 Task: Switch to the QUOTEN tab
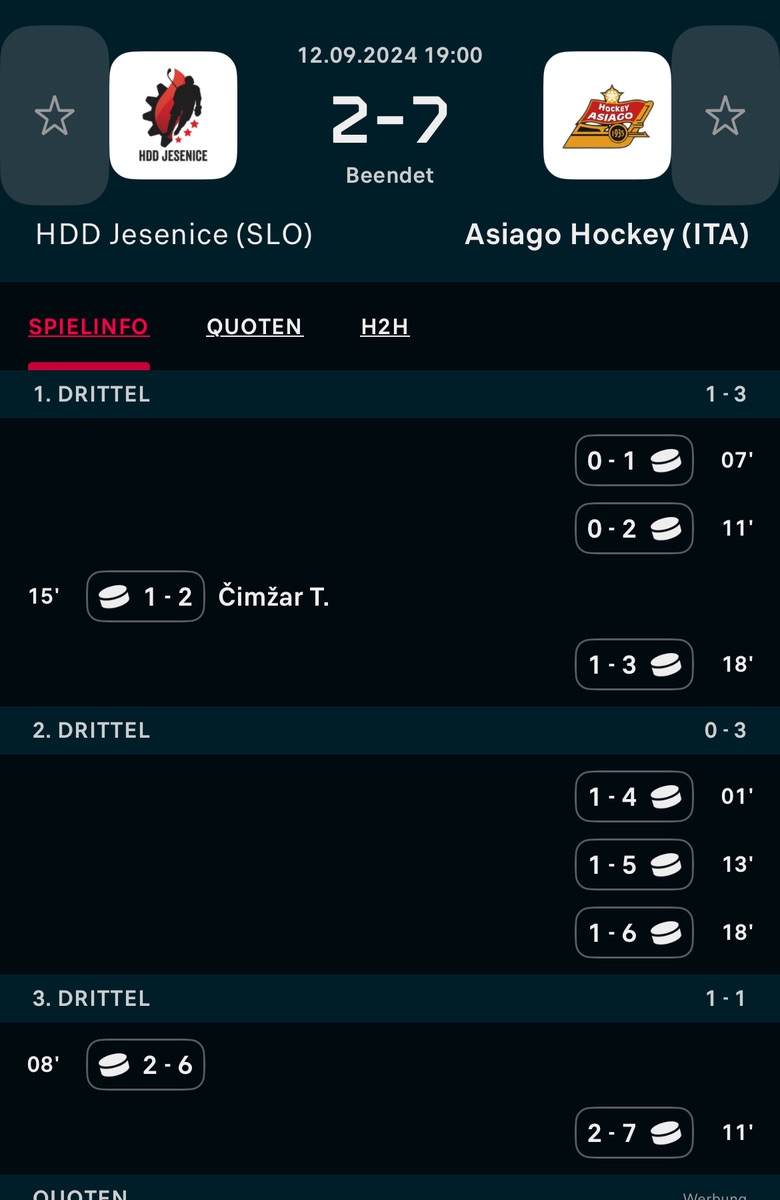coord(254,327)
